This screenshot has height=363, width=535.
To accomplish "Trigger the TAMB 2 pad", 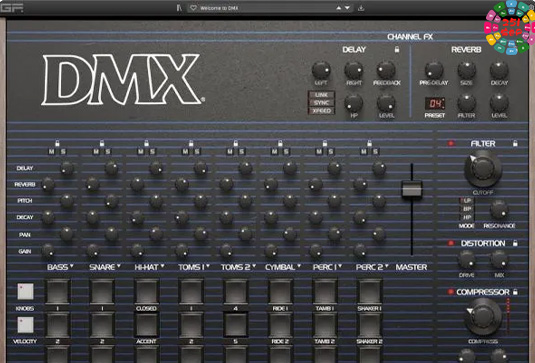I will [325, 324].
